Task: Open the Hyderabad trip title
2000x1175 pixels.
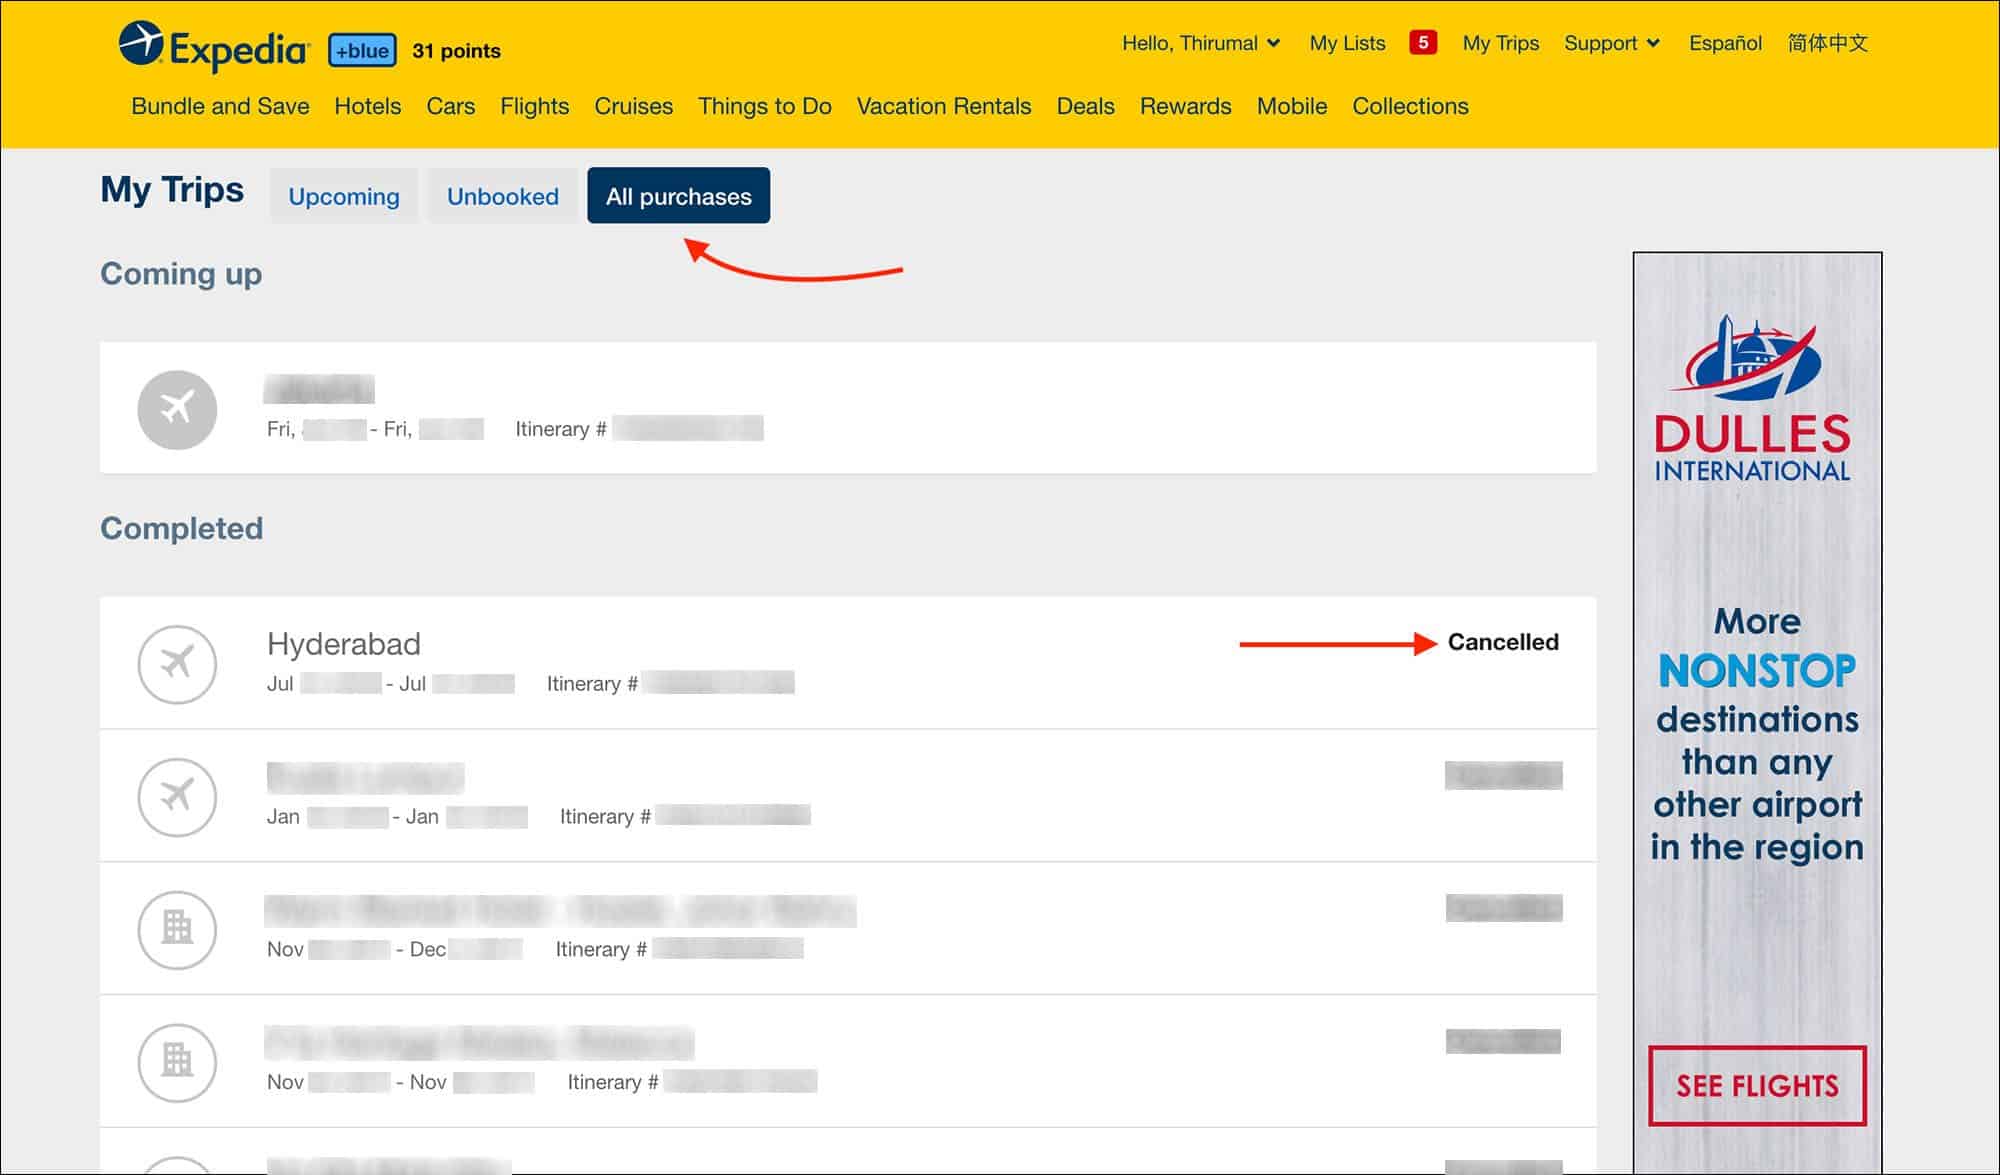Action: (343, 644)
